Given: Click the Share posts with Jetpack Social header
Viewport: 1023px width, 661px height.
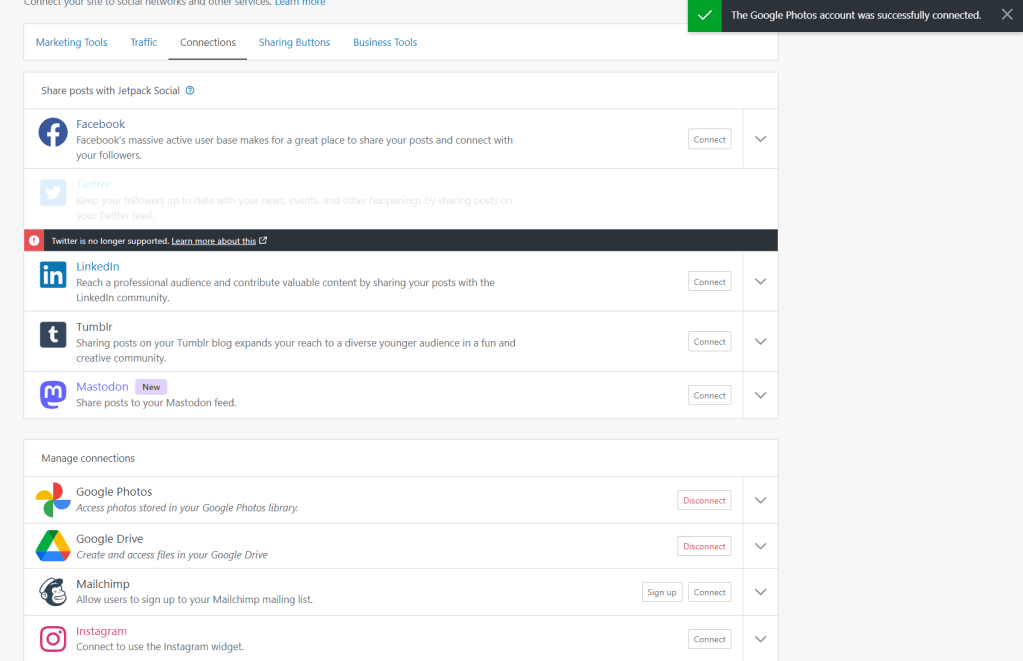Looking at the screenshot, I should pos(110,91).
